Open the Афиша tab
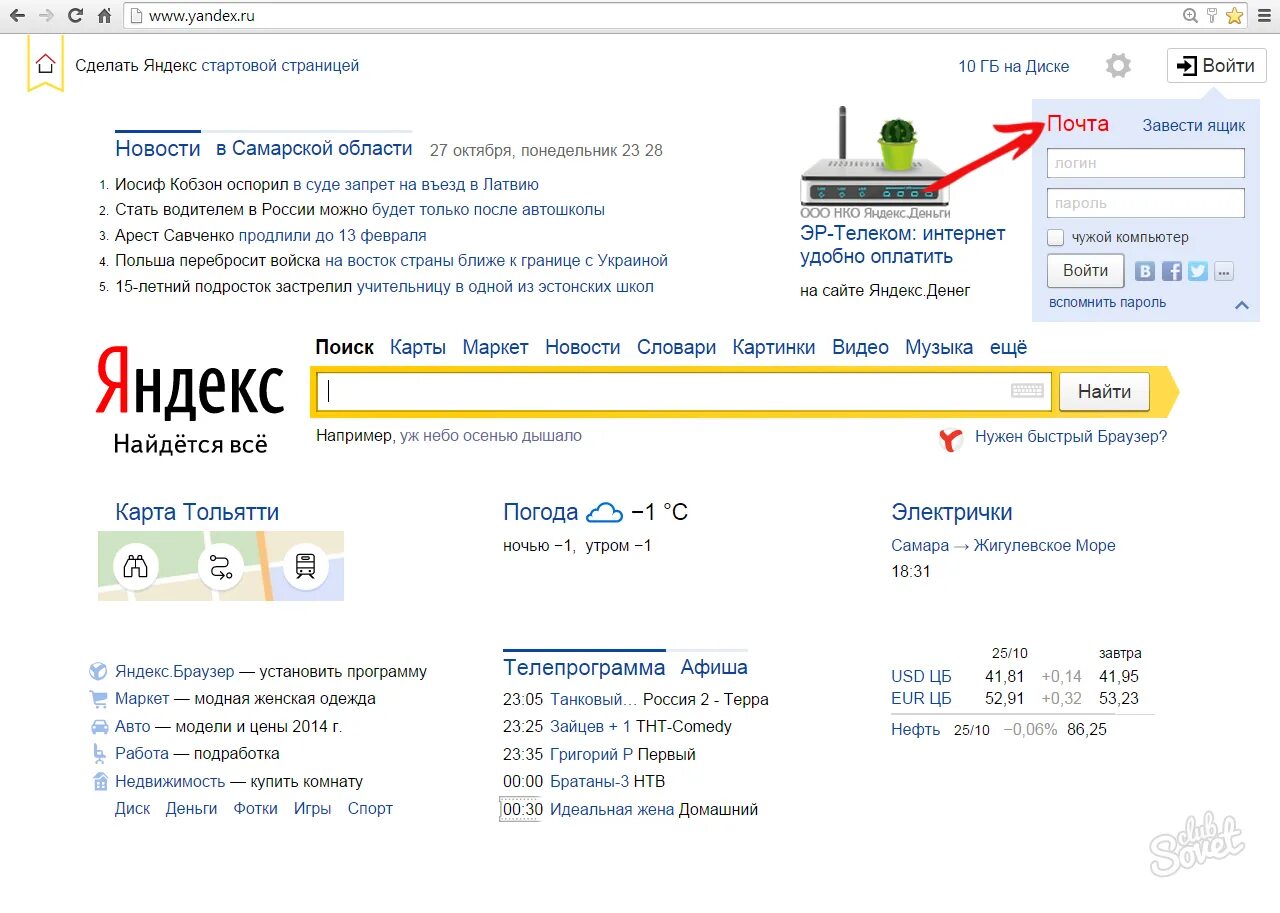Viewport: 1280px width, 913px height. tap(714, 667)
